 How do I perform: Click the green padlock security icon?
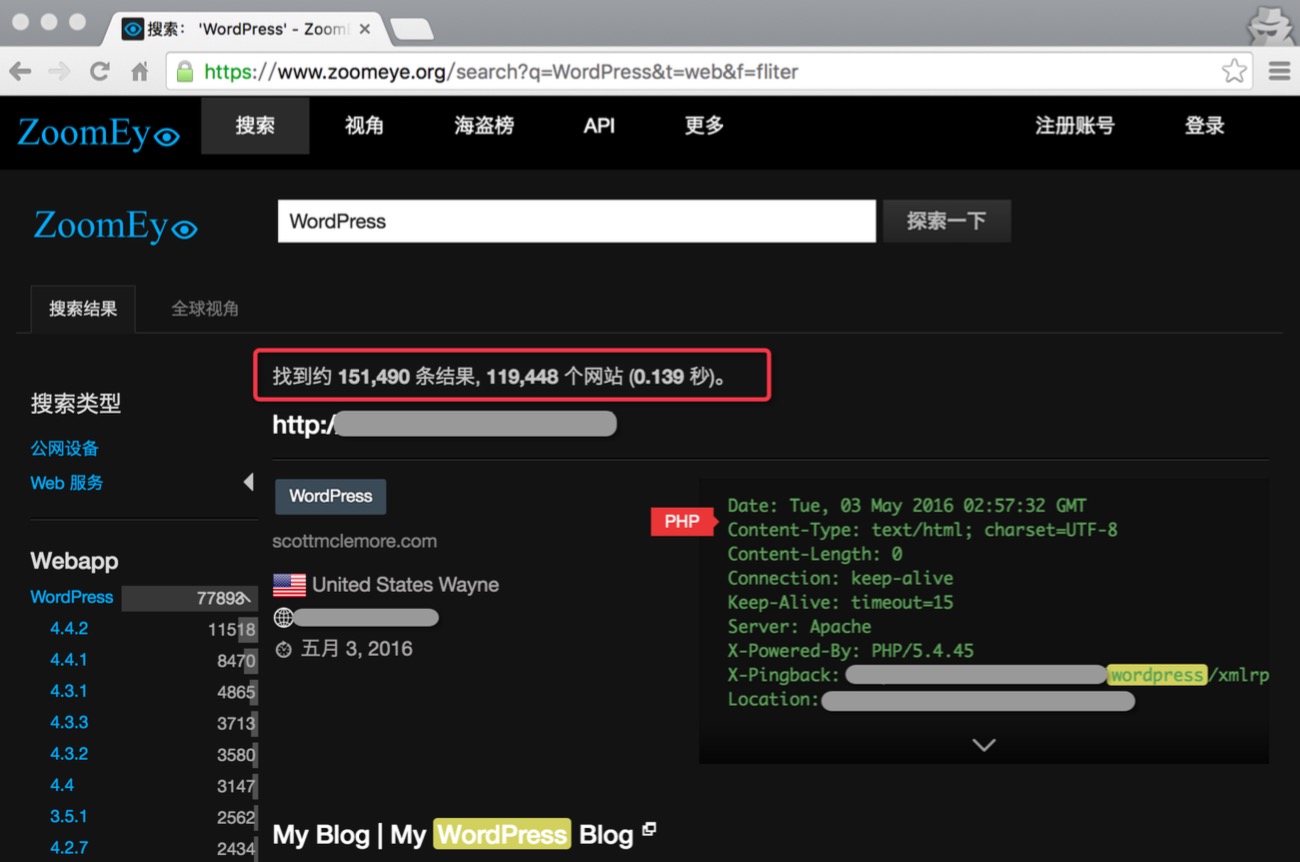click(x=184, y=72)
